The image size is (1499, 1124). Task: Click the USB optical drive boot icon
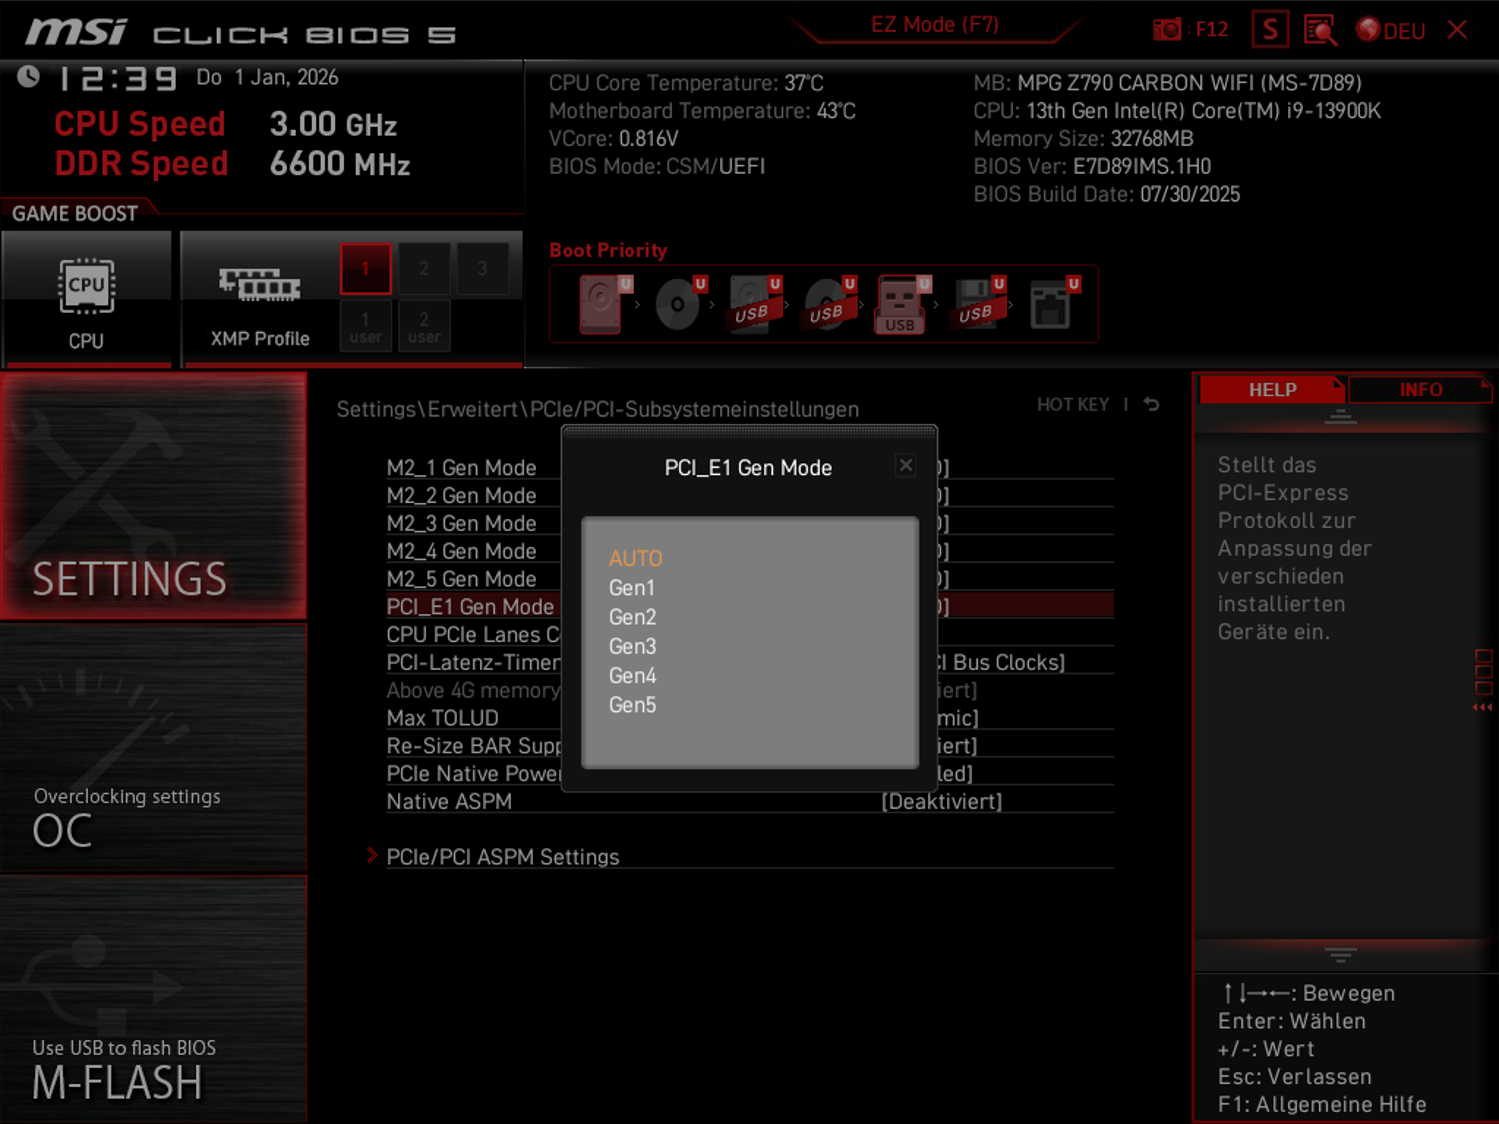(x=829, y=303)
